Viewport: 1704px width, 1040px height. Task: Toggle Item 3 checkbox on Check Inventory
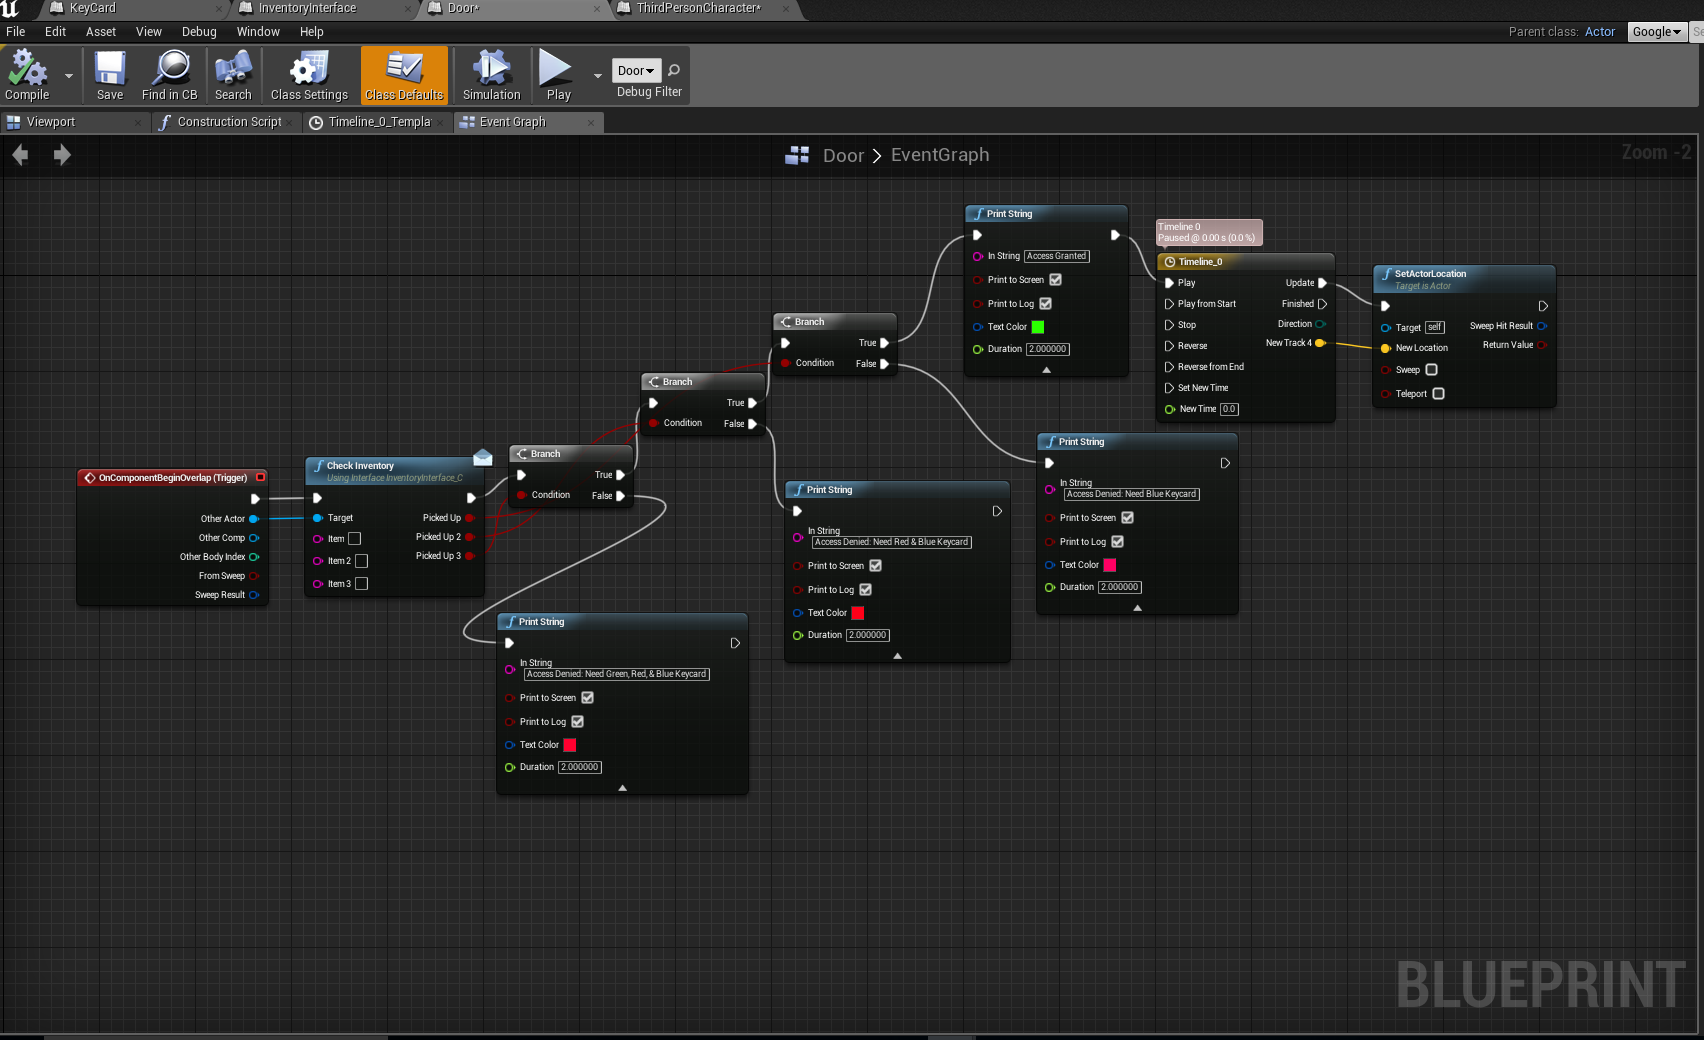[x=361, y=584]
